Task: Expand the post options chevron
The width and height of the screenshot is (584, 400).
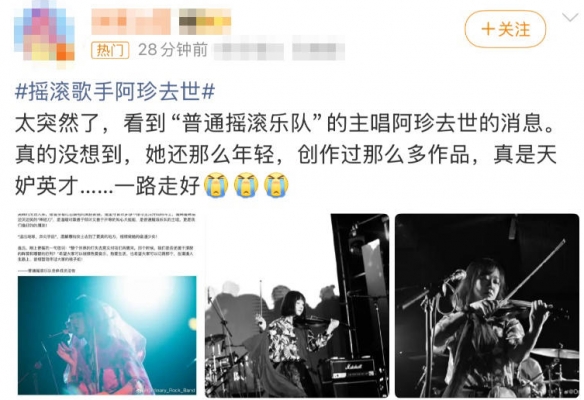Action: coord(569,18)
